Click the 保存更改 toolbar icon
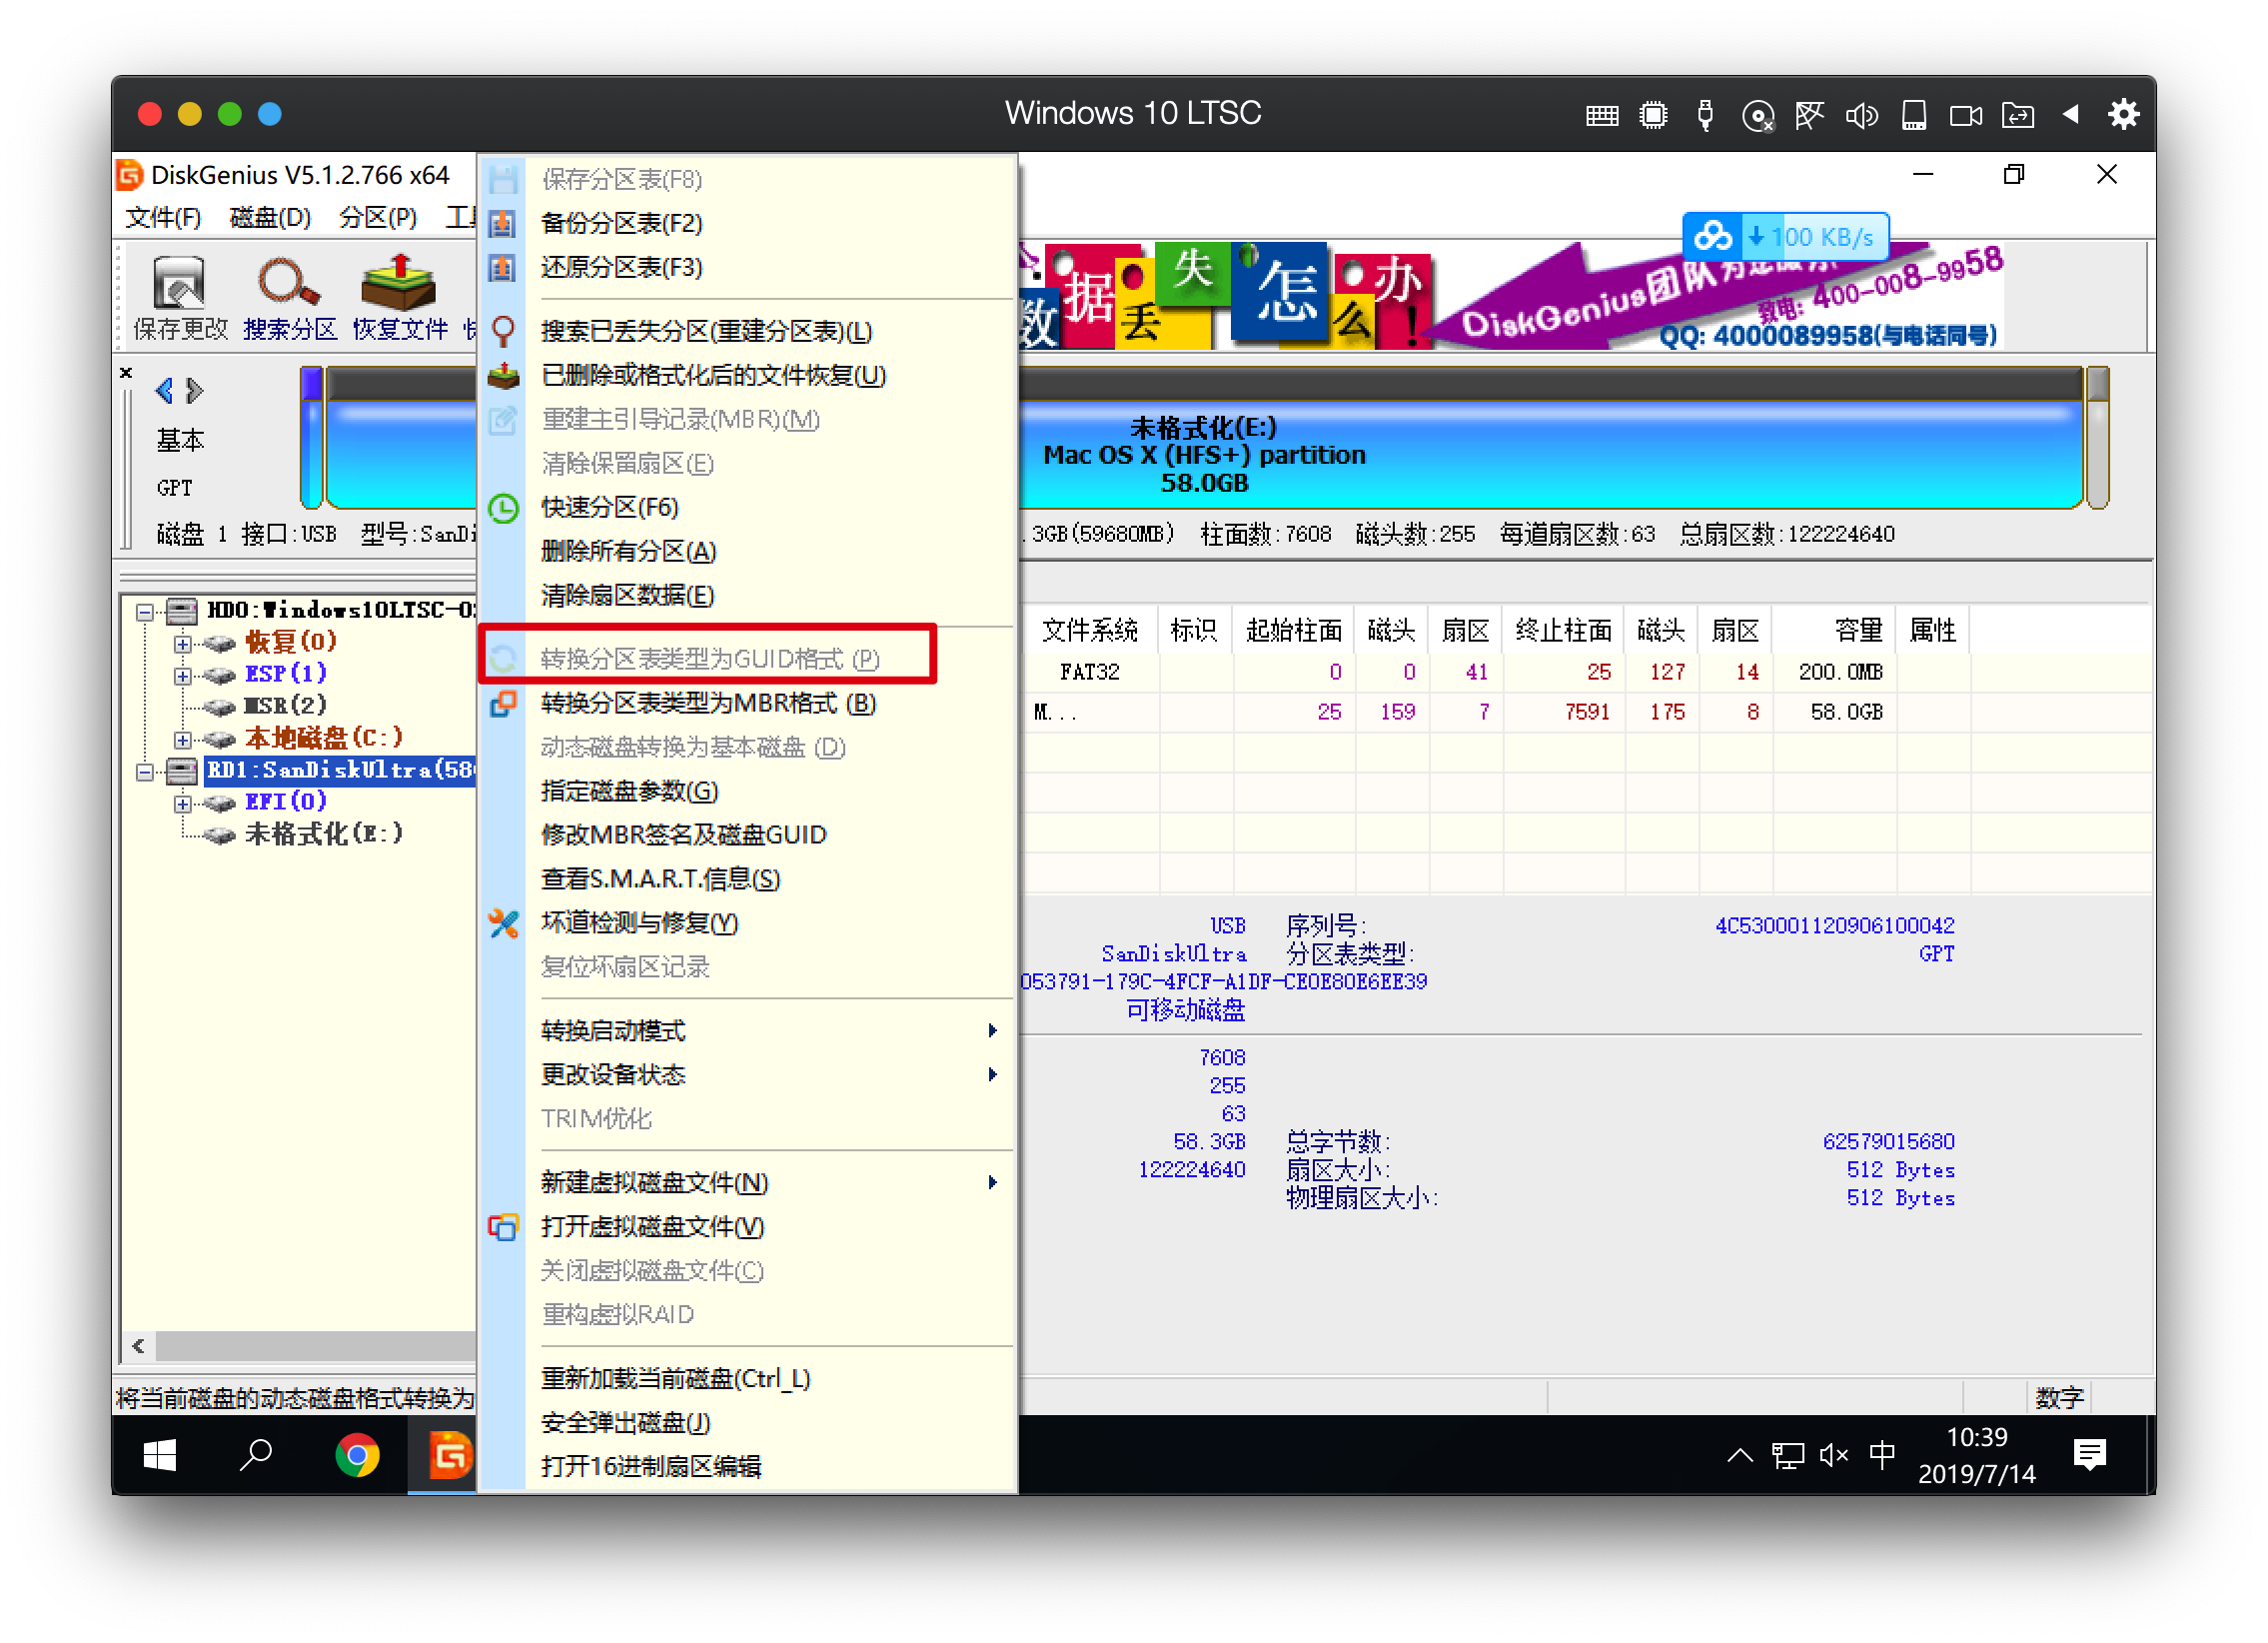This screenshot has width=2268, height=1643. [180, 297]
